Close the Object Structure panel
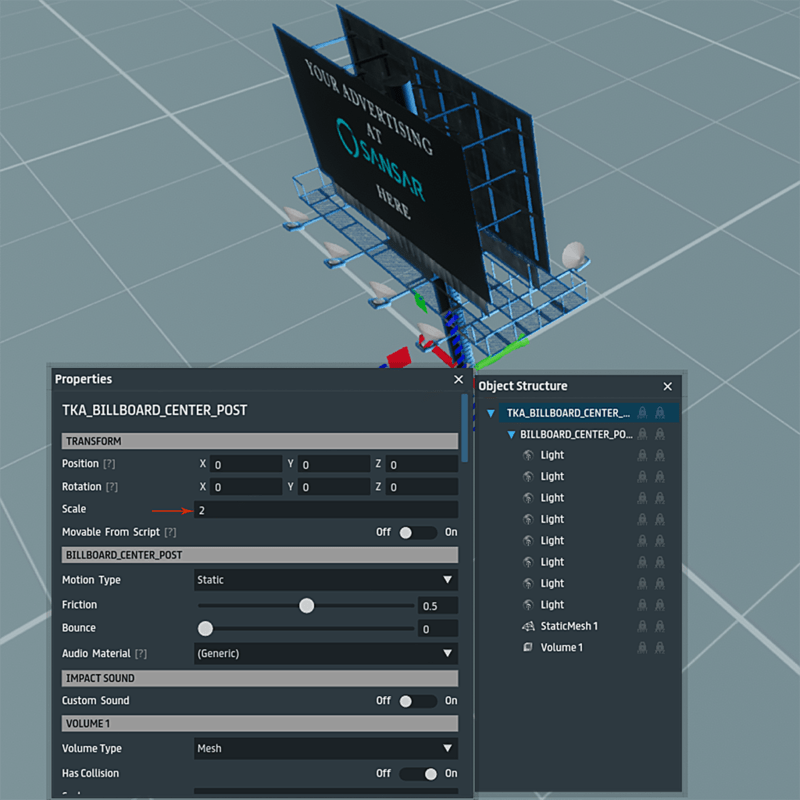800x800 pixels. pos(668,386)
